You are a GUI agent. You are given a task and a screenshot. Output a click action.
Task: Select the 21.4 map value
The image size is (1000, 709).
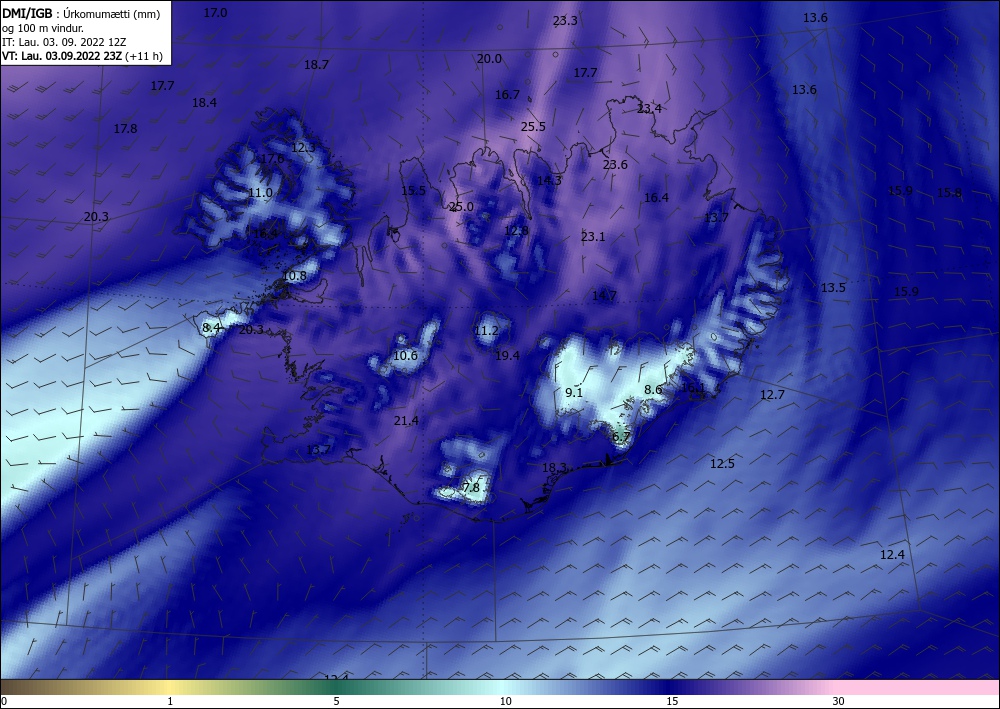pos(406,421)
